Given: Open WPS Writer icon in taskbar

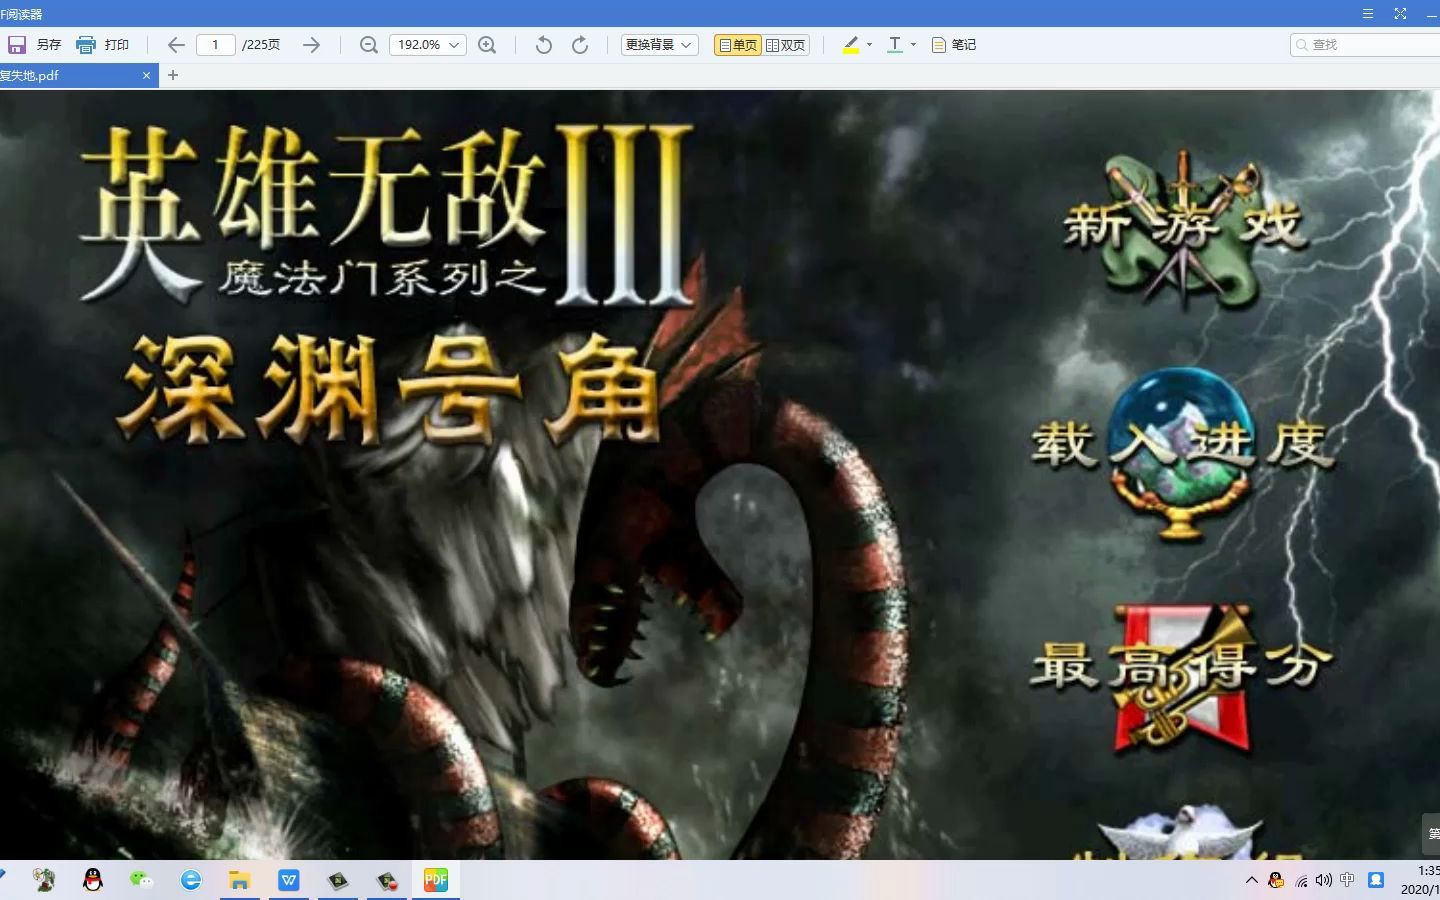Looking at the screenshot, I should tap(289, 880).
